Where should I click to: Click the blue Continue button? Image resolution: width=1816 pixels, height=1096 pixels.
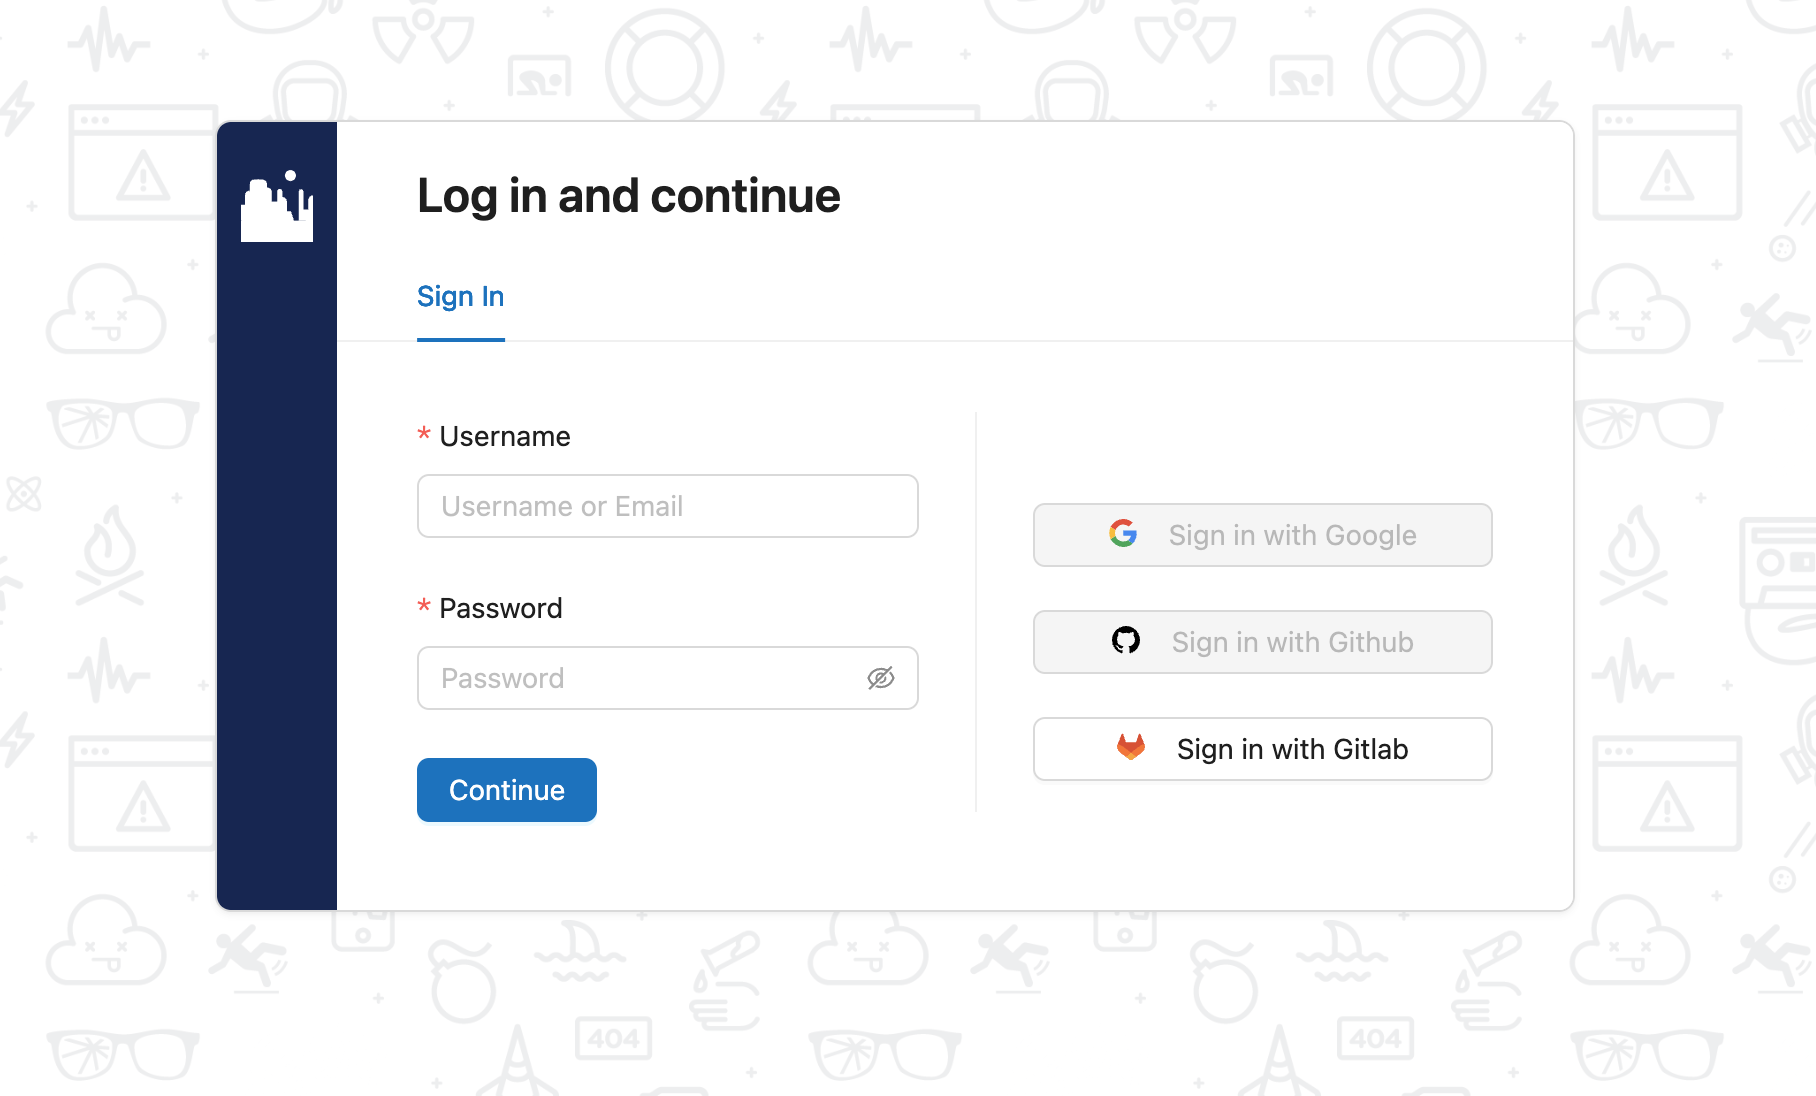point(507,790)
